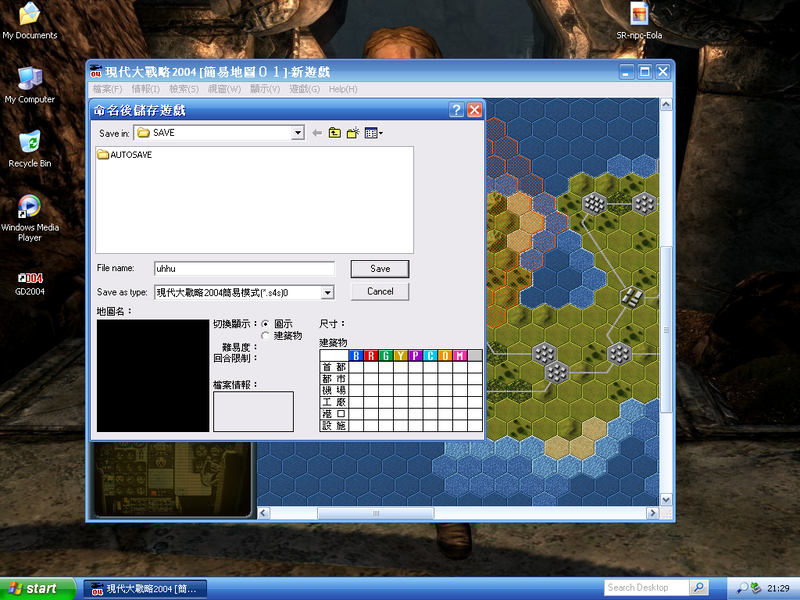Click the 首都 row label

(x=334, y=367)
